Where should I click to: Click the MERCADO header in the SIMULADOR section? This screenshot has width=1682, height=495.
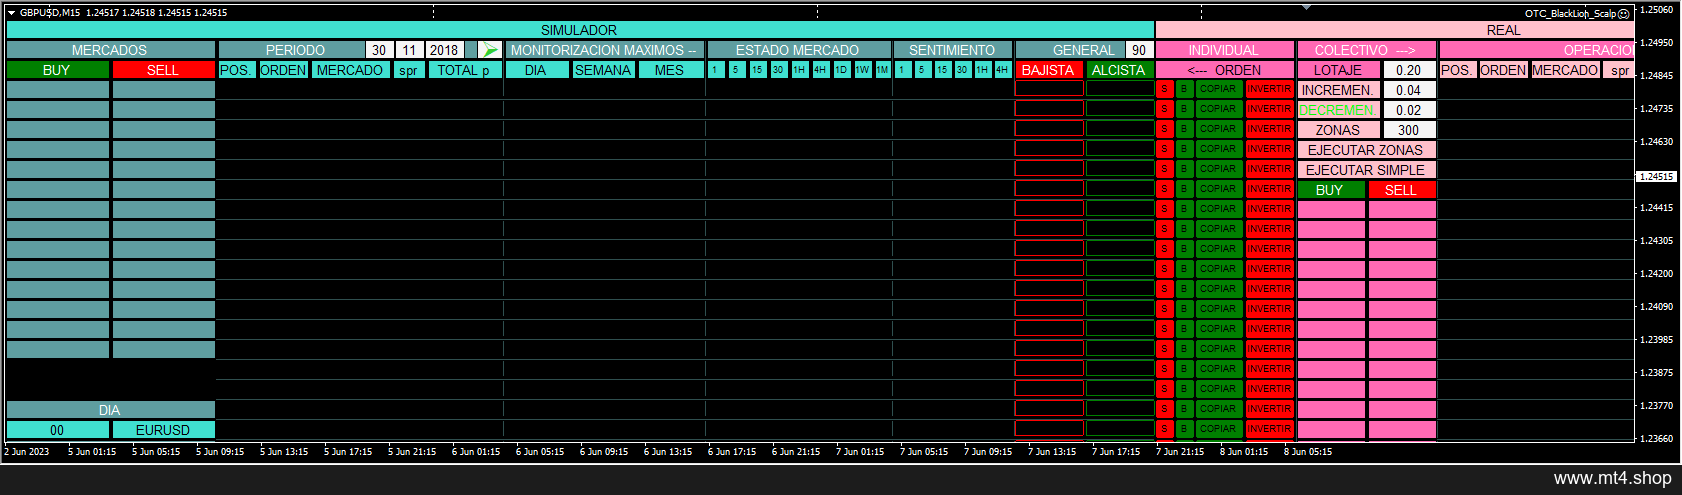pos(350,70)
